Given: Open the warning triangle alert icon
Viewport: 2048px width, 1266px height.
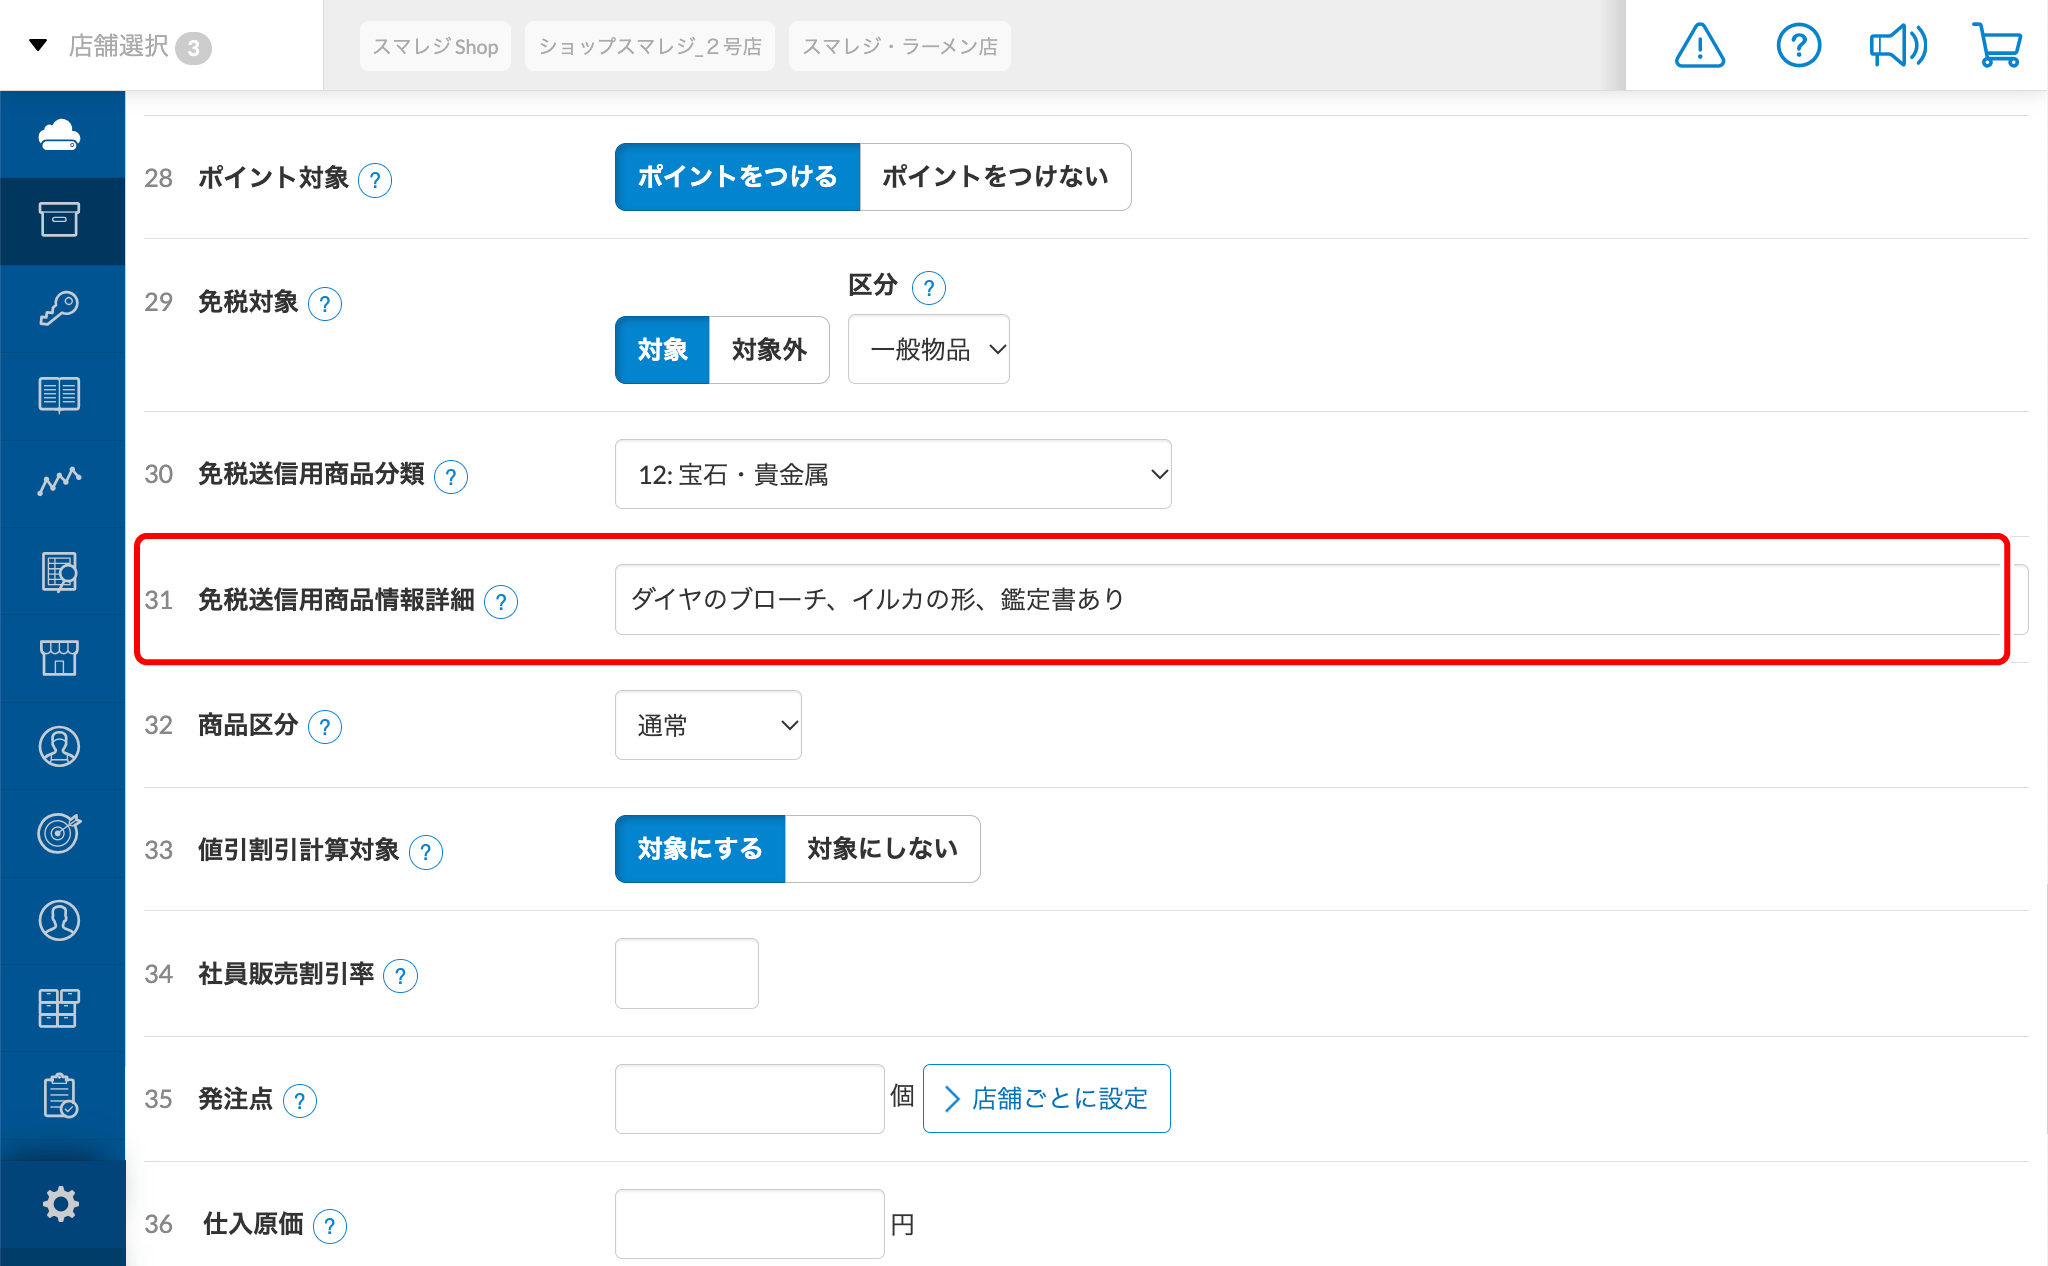Looking at the screenshot, I should [1700, 46].
